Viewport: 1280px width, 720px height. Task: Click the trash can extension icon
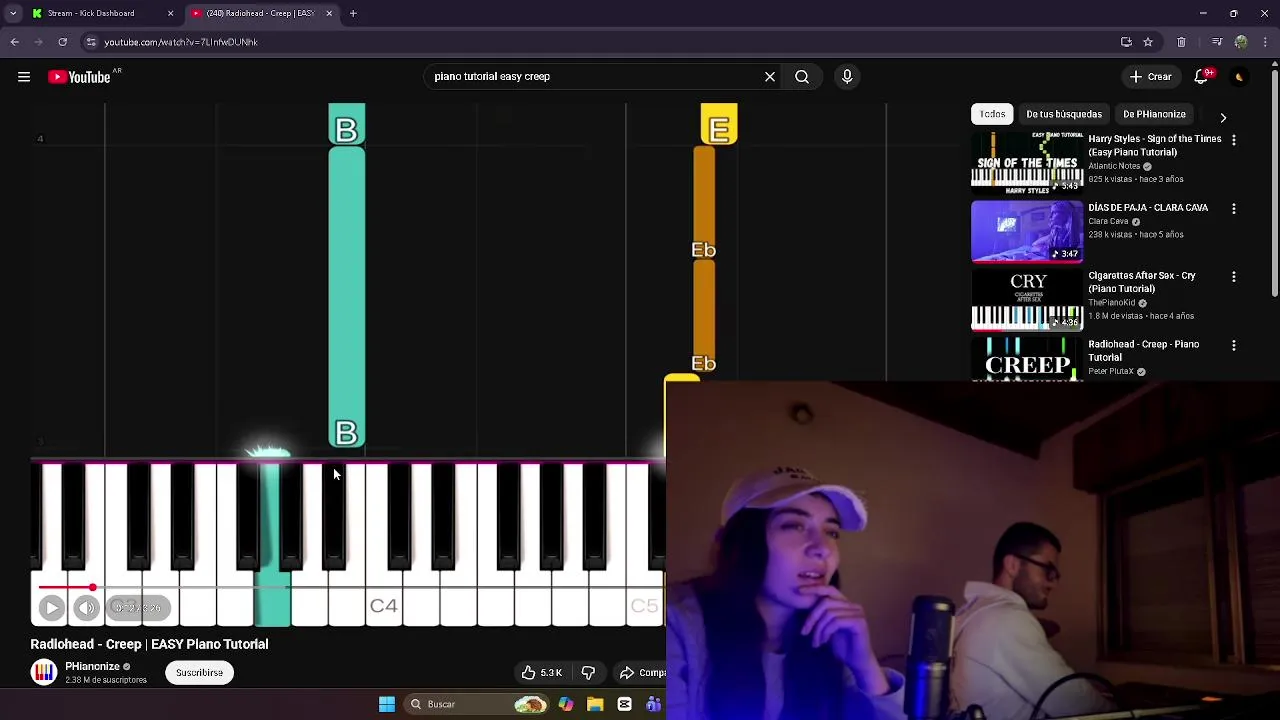[1181, 42]
